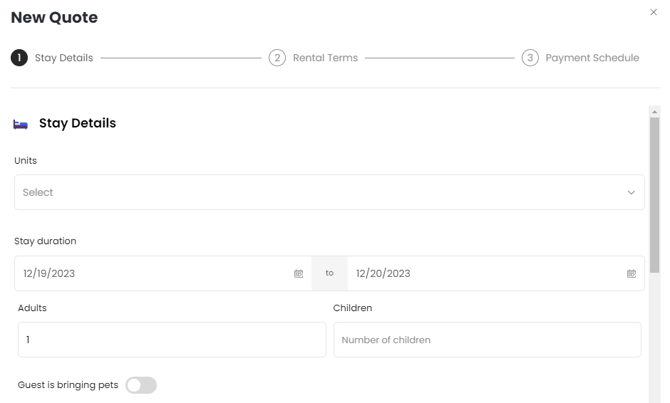670x403 pixels.
Task: Open the Units select dropdown
Action: [320, 192]
